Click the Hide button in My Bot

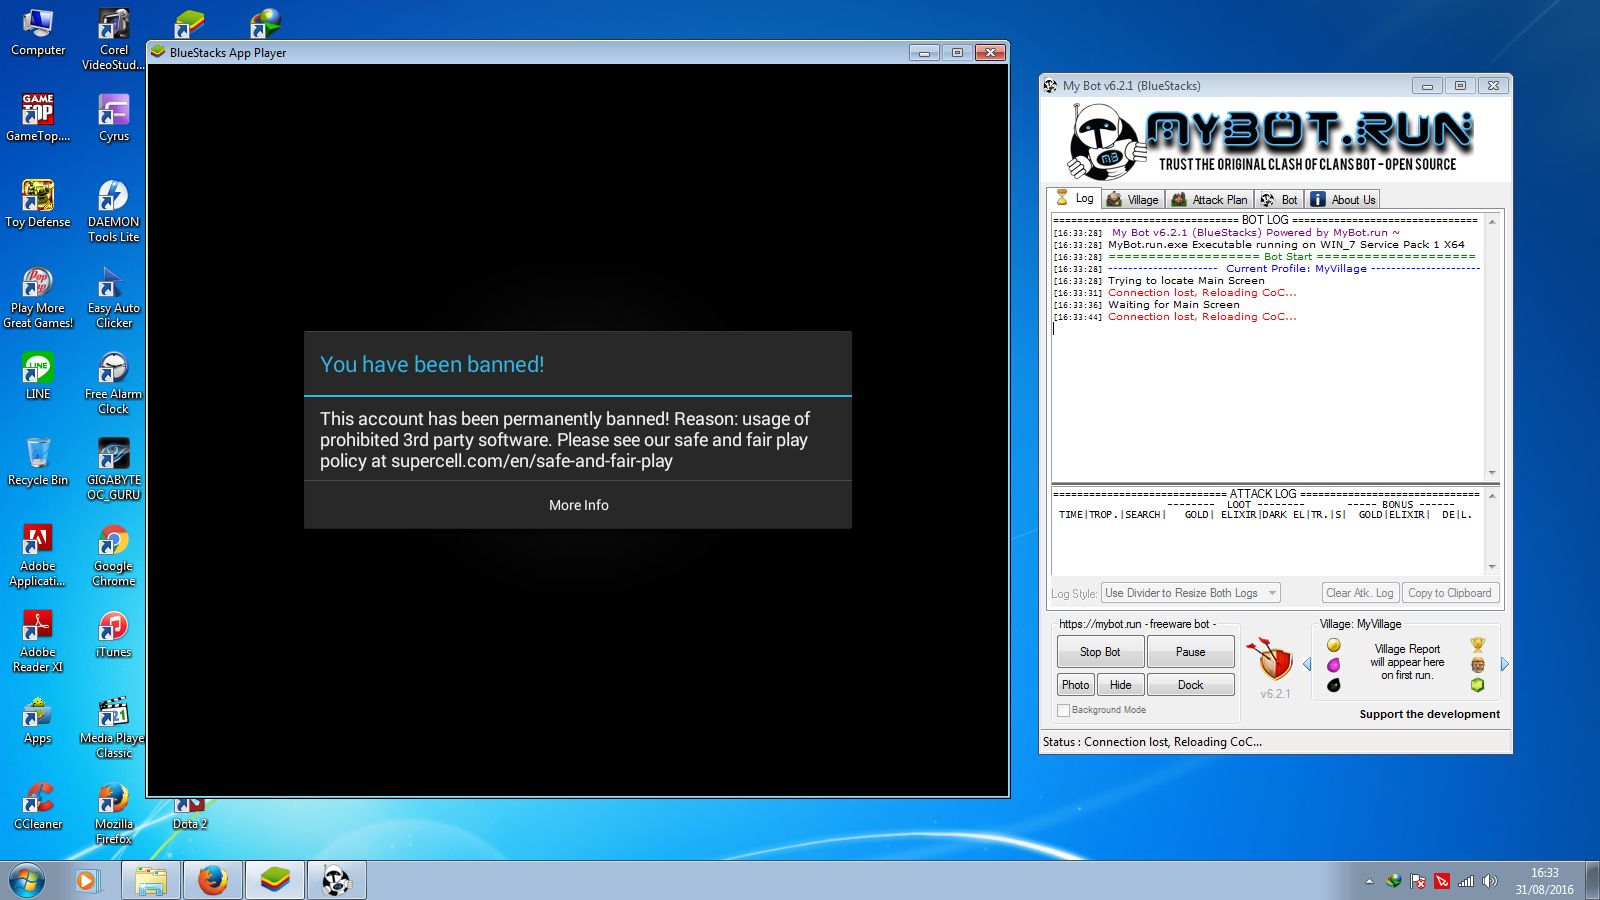point(1121,685)
